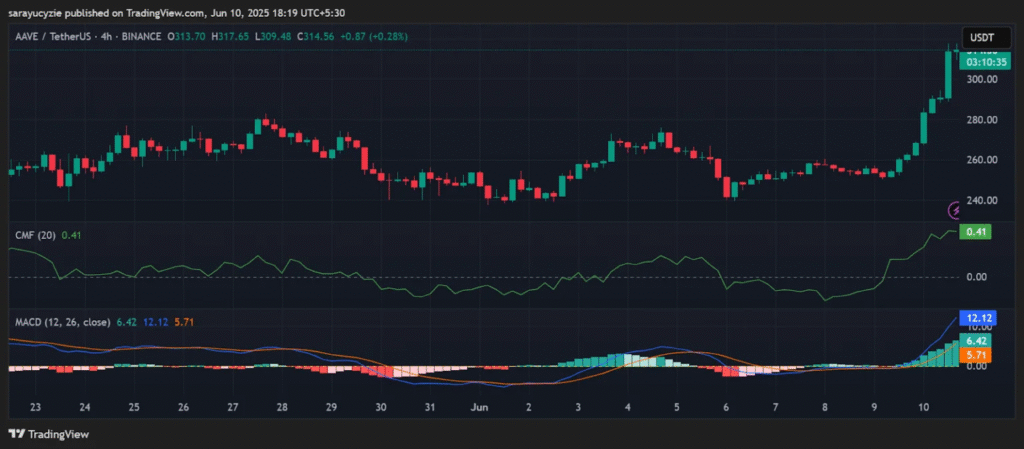Click the tall green candle near 310
This screenshot has height=449, width=1024.
point(950,73)
